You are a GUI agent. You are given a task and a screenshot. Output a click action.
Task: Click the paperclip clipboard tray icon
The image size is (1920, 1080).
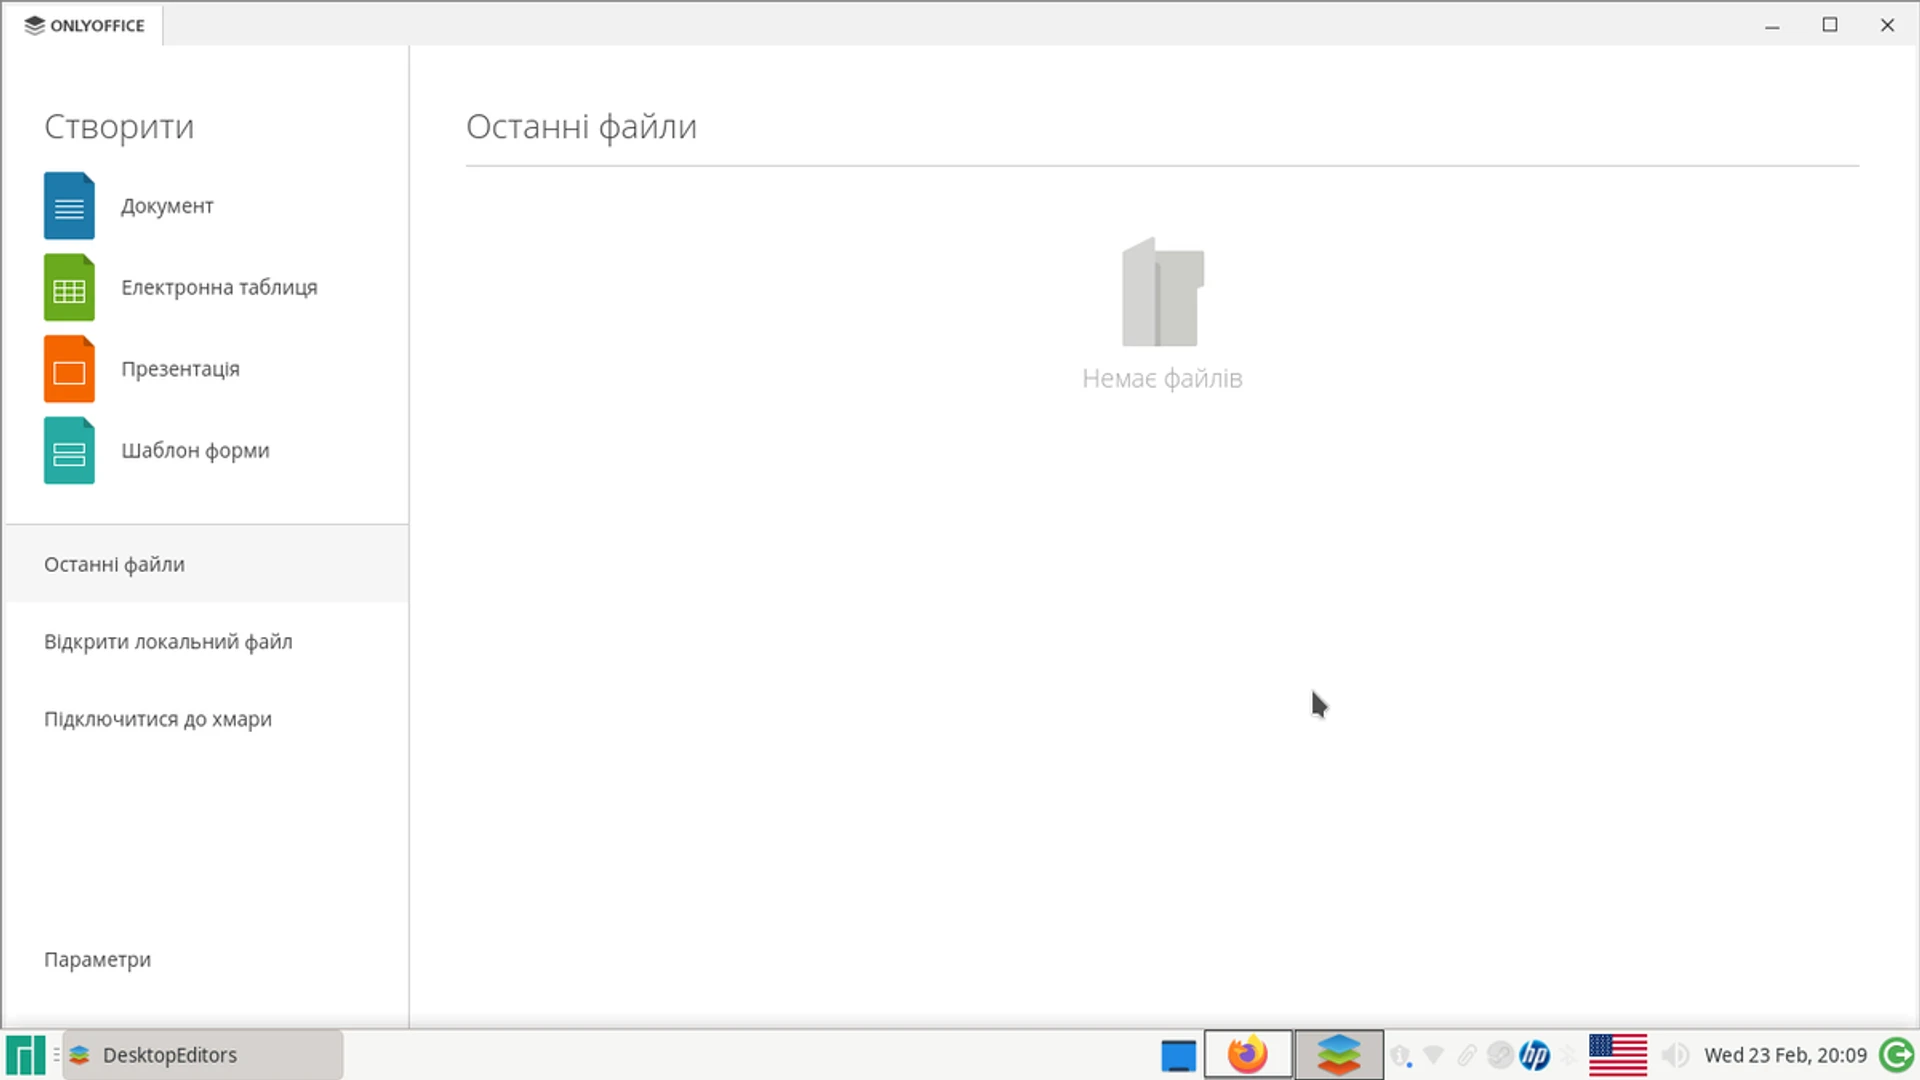tap(1466, 1055)
